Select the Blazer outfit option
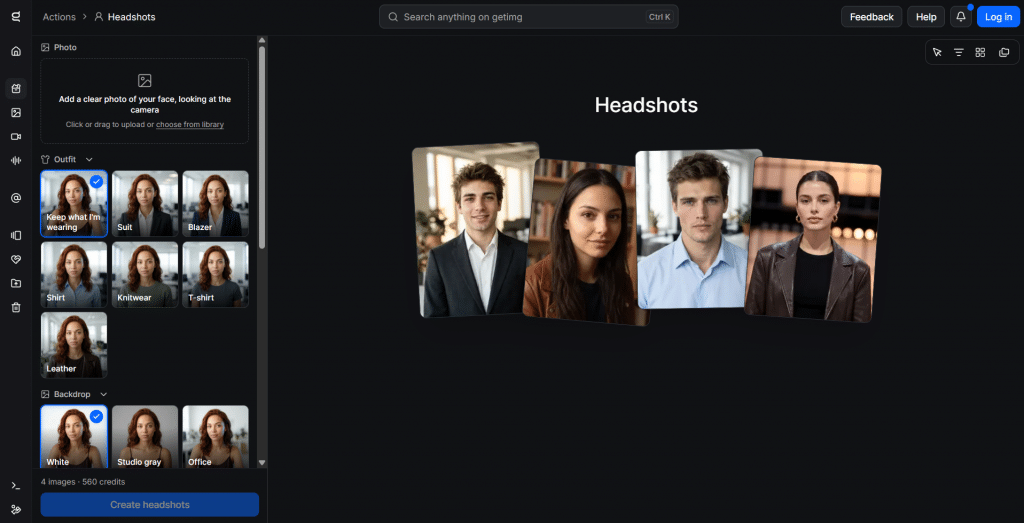This screenshot has height=523, width=1024. pyautogui.click(x=216, y=204)
